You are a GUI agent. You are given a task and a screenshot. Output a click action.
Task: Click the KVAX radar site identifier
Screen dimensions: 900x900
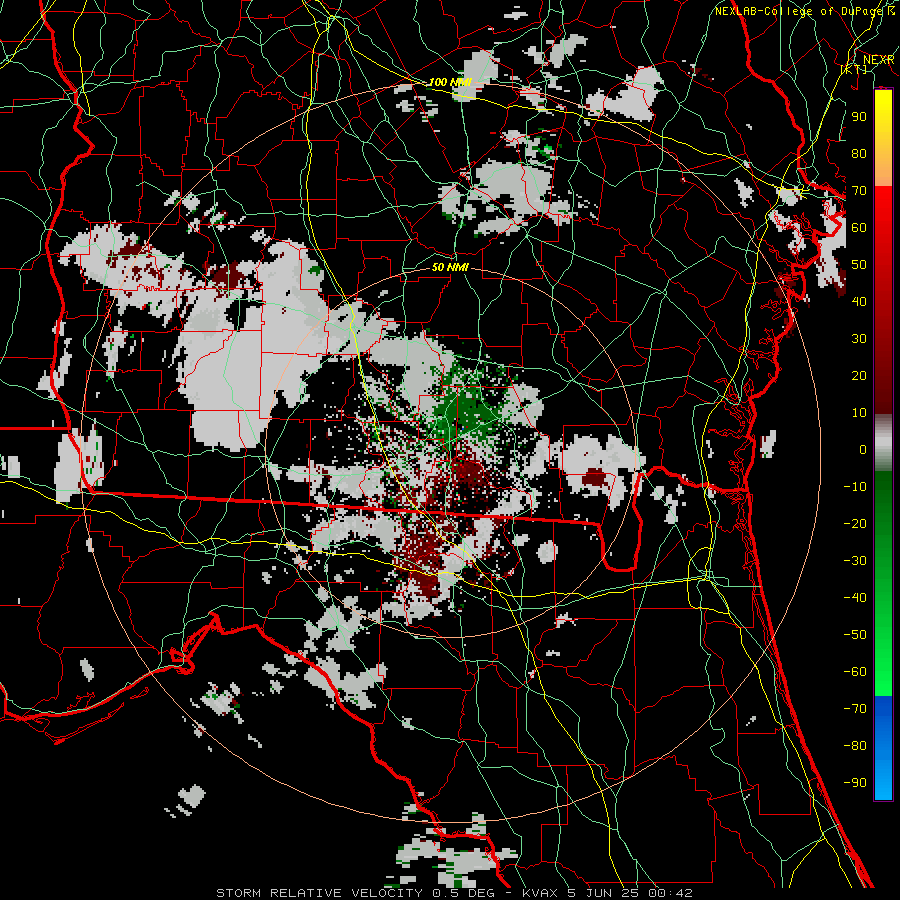coord(540,893)
